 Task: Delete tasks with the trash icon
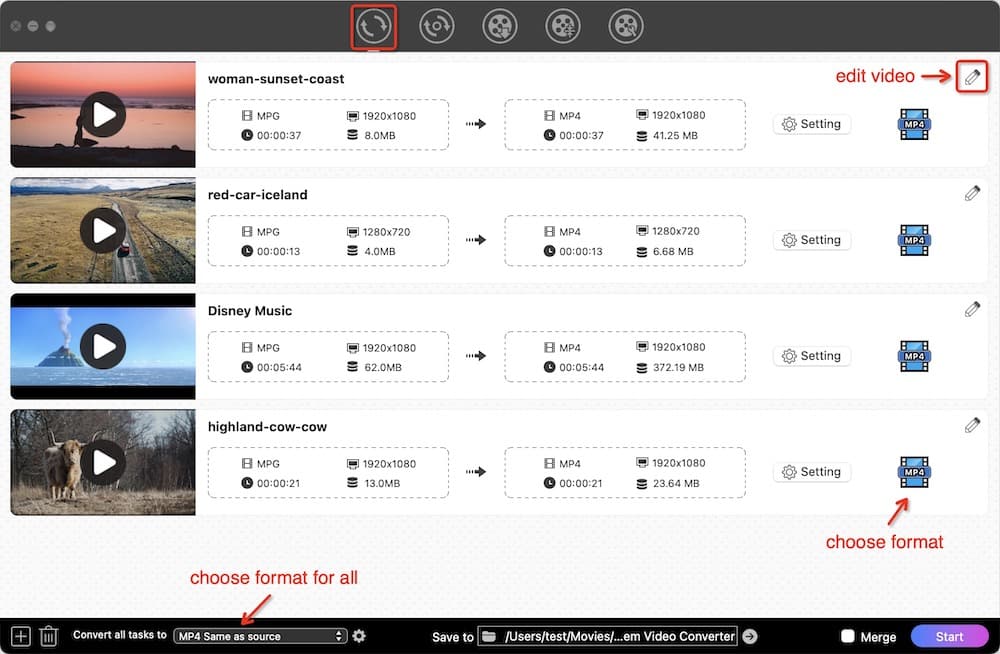pos(49,636)
